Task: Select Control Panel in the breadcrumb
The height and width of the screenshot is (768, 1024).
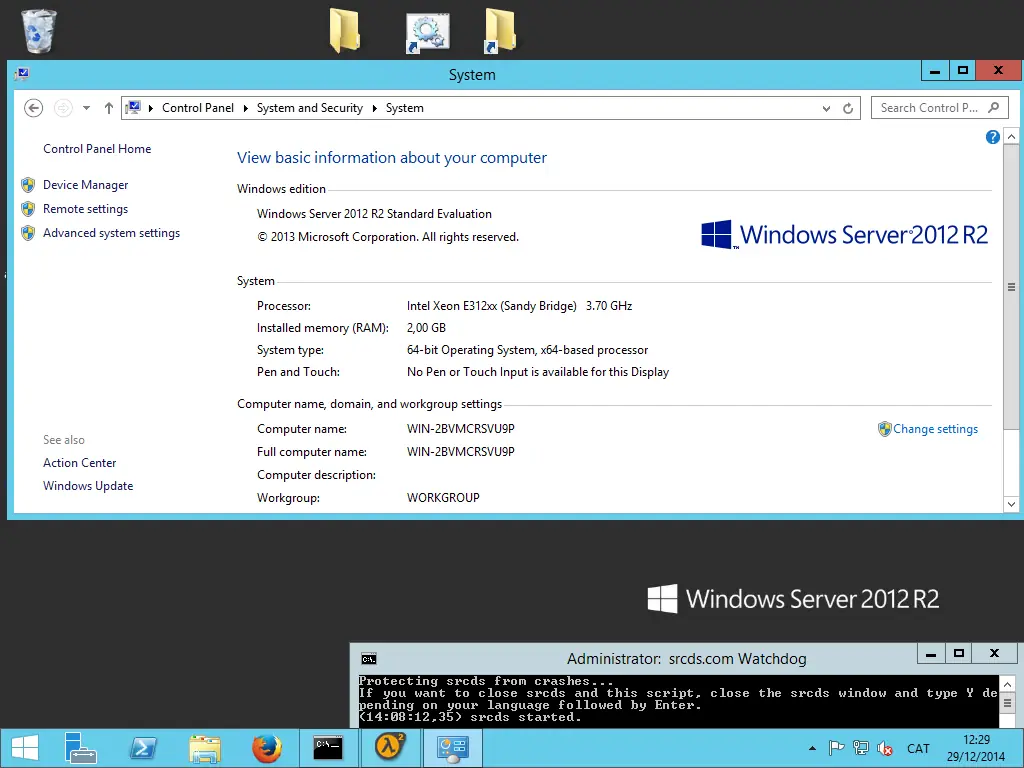Action: (198, 108)
